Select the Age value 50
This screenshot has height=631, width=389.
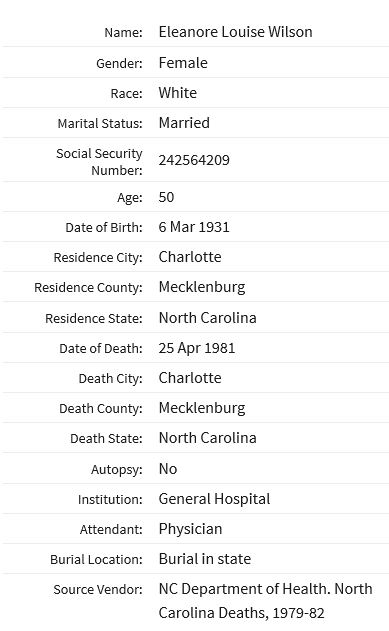[167, 197]
